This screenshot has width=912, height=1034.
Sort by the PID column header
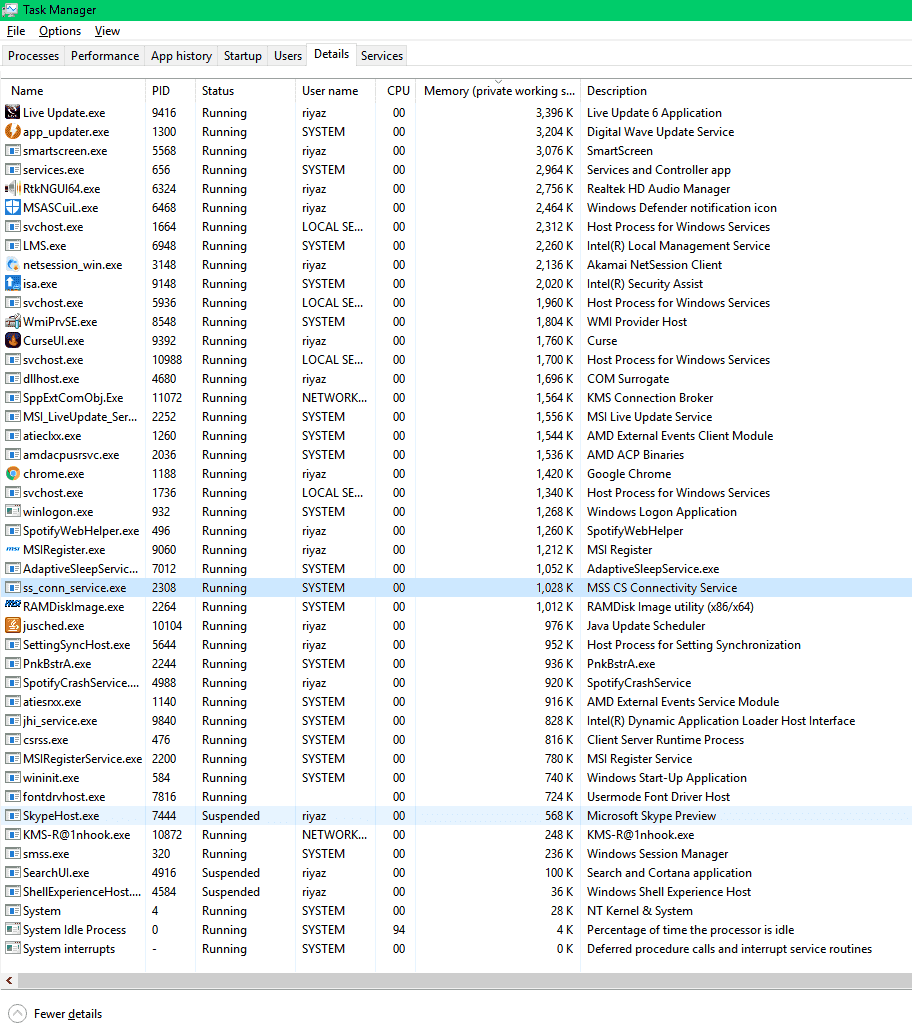[x=170, y=90]
